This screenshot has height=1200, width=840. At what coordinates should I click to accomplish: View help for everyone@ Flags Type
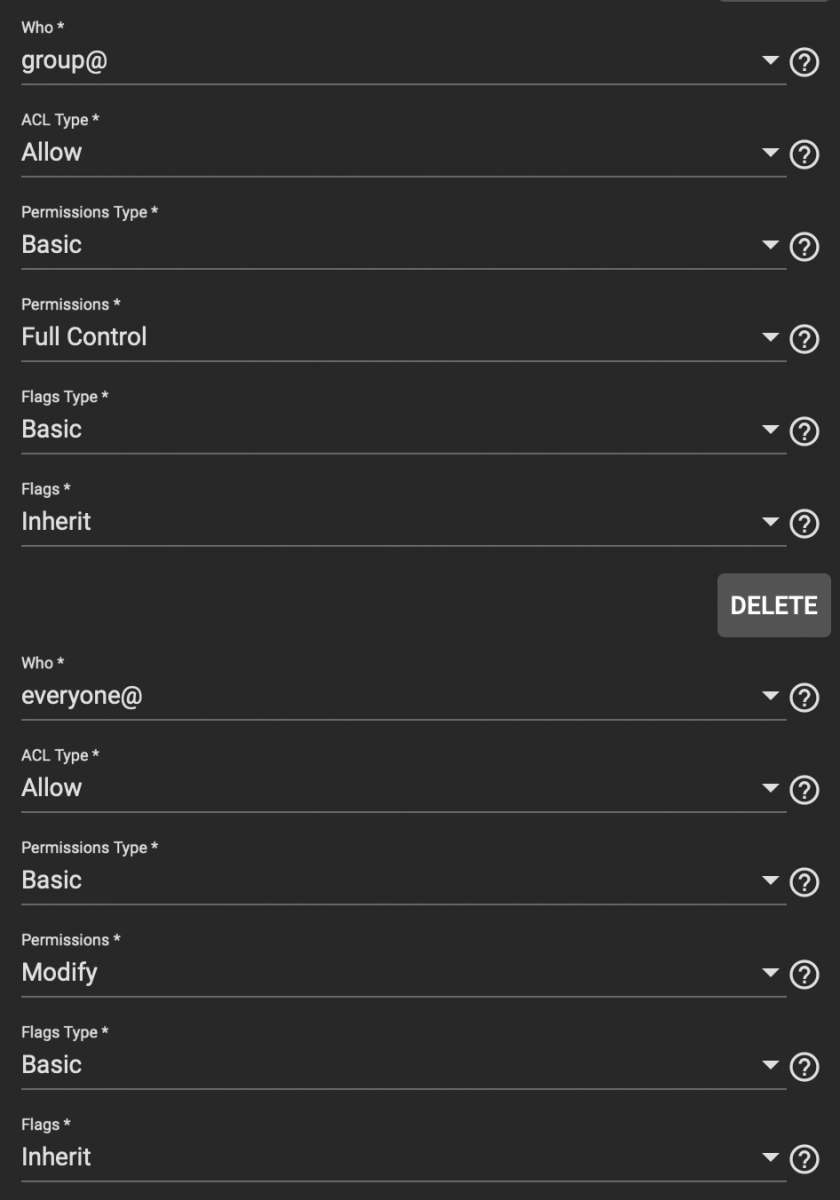click(804, 1067)
